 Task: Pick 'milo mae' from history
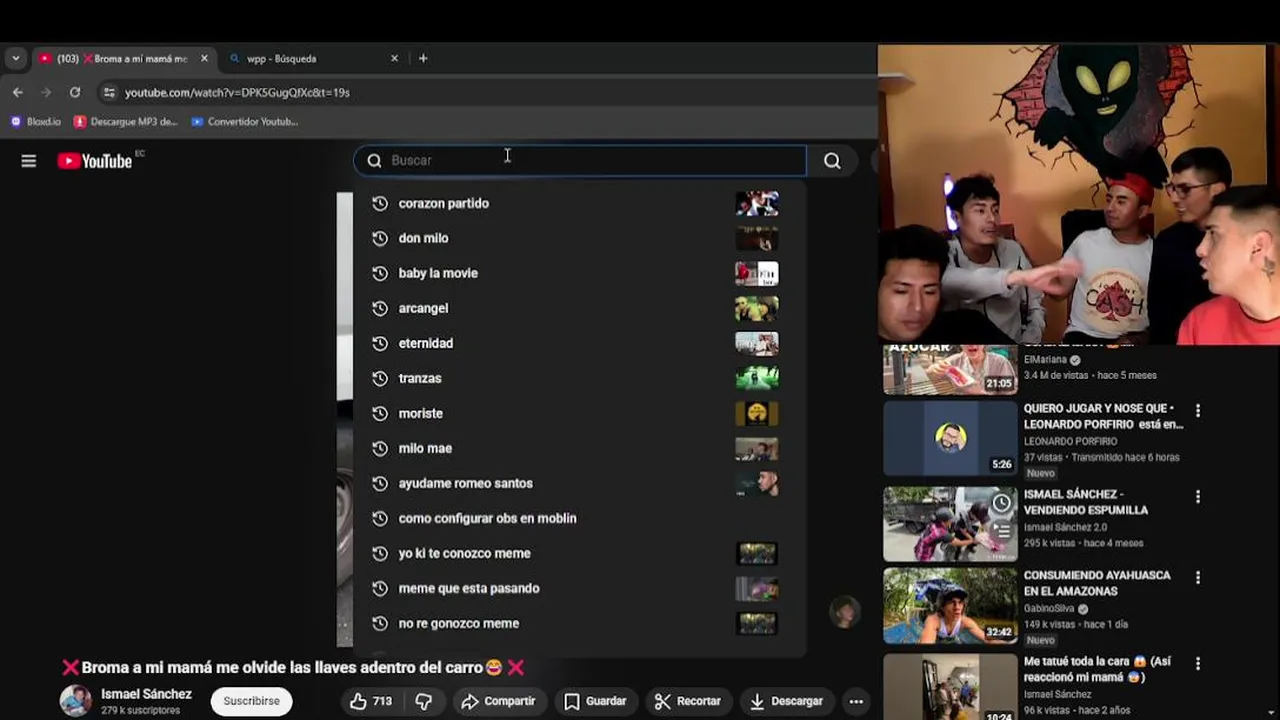pyautogui.click(x=579, y=448)
